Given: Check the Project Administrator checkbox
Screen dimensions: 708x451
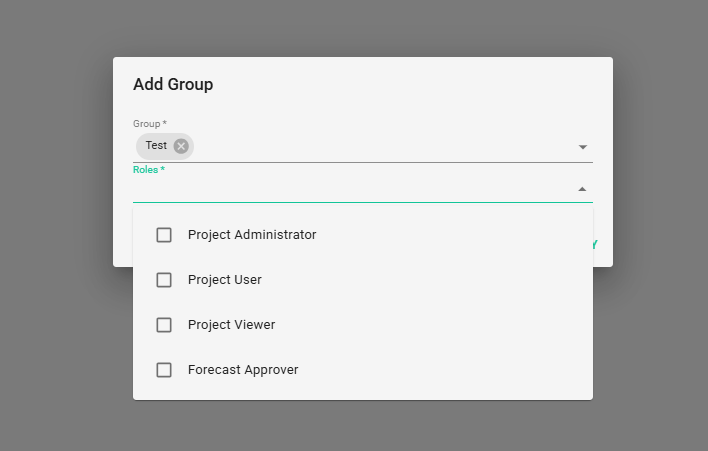Looking at the screenshot, I should pos(164,235).
